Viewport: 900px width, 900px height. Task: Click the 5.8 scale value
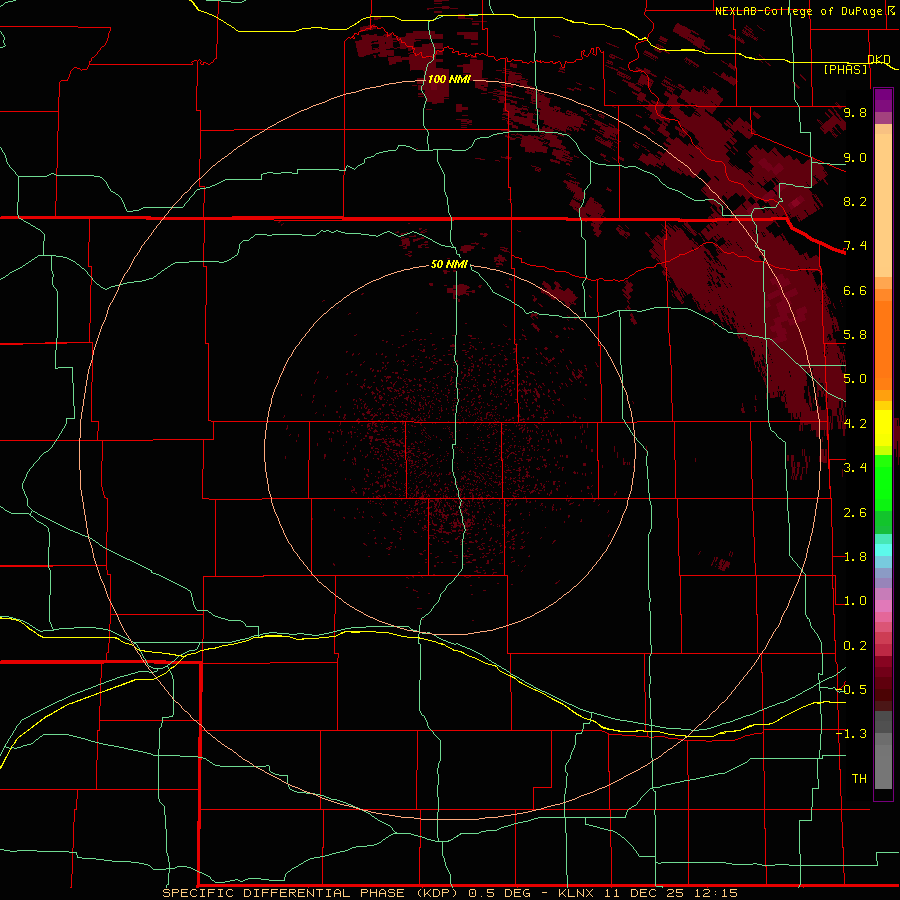pyautogui.click(x=855, y=335)
